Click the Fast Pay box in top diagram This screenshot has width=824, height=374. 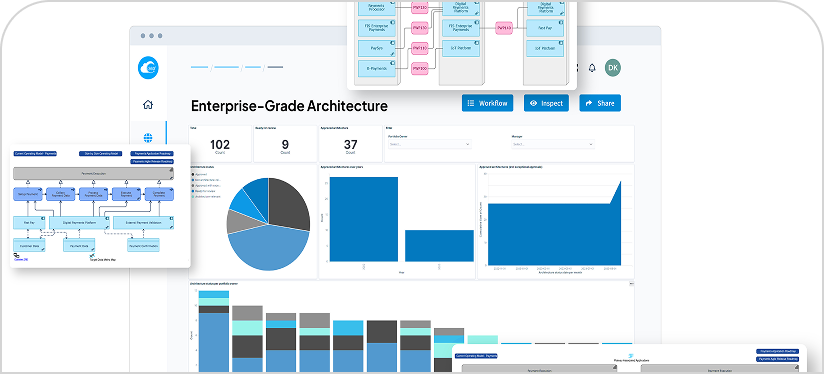point(545,28)
